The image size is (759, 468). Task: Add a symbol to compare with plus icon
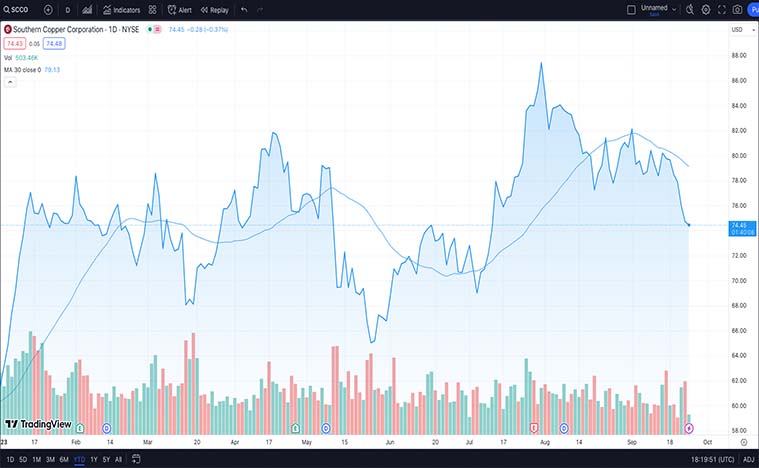pyautogui.click(x=48, y=10)
